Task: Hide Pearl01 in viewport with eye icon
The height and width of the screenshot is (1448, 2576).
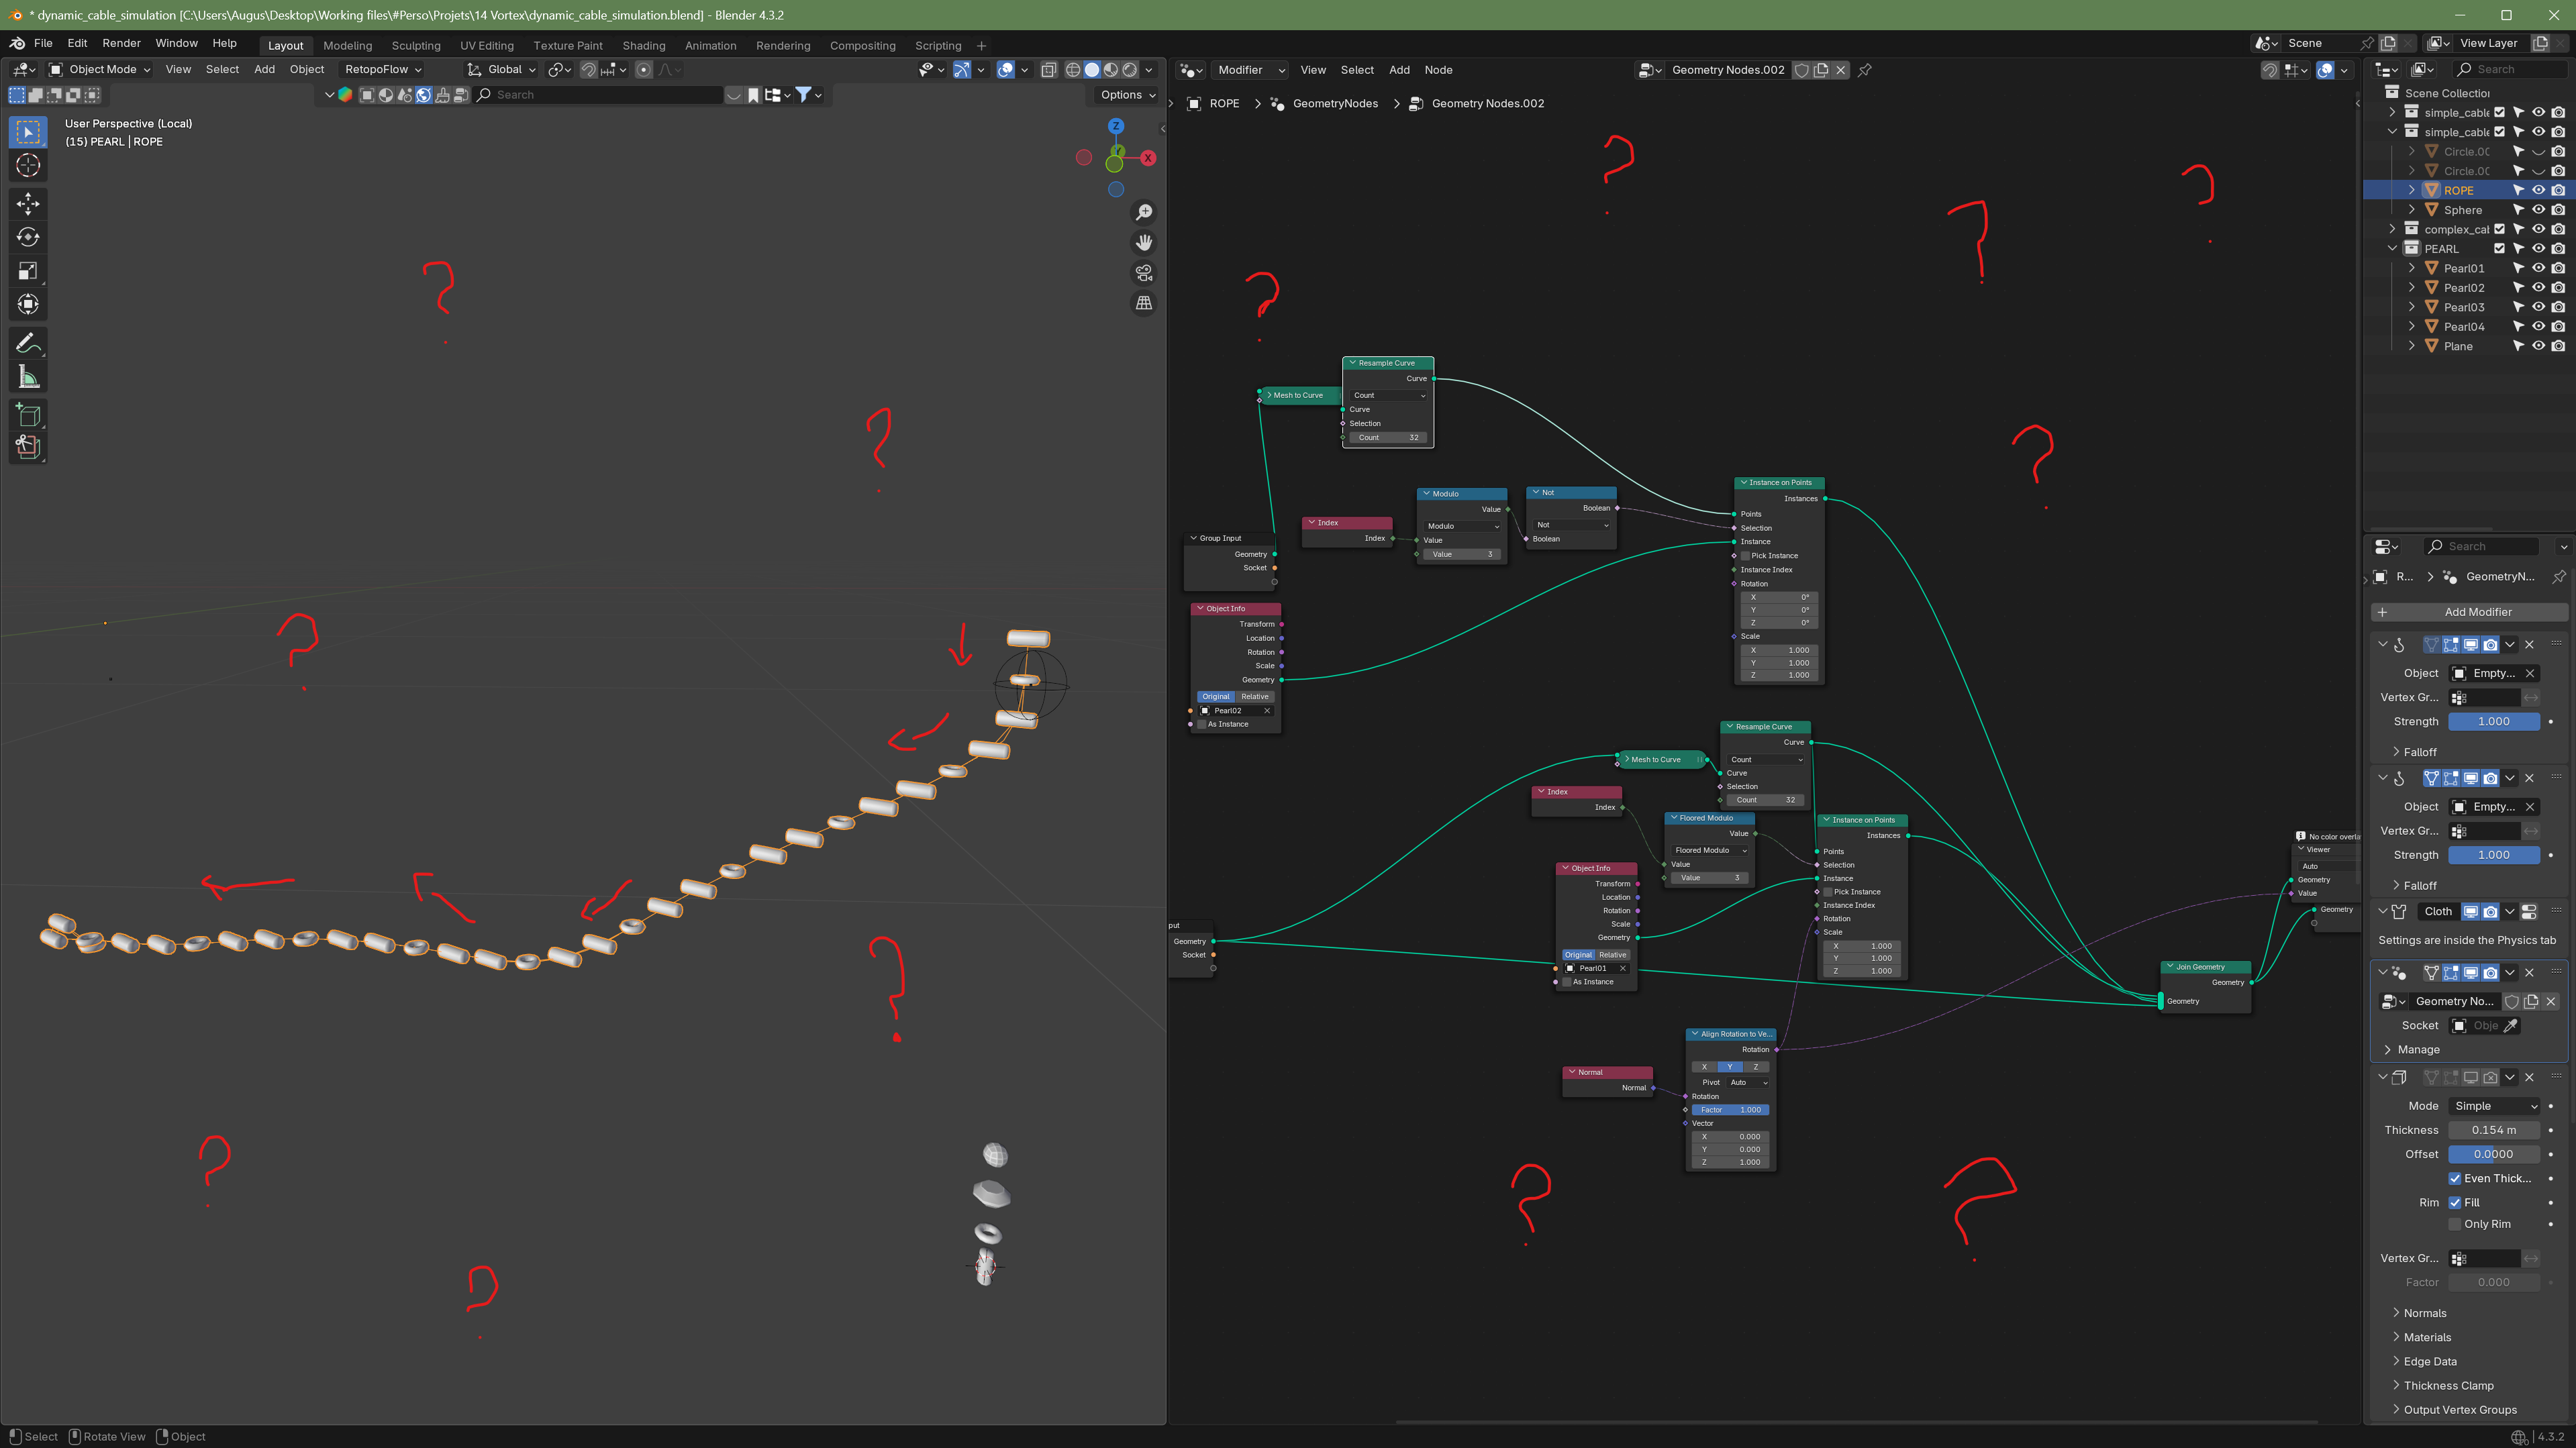Action: pyautogui.click(x=2538, y=268)
